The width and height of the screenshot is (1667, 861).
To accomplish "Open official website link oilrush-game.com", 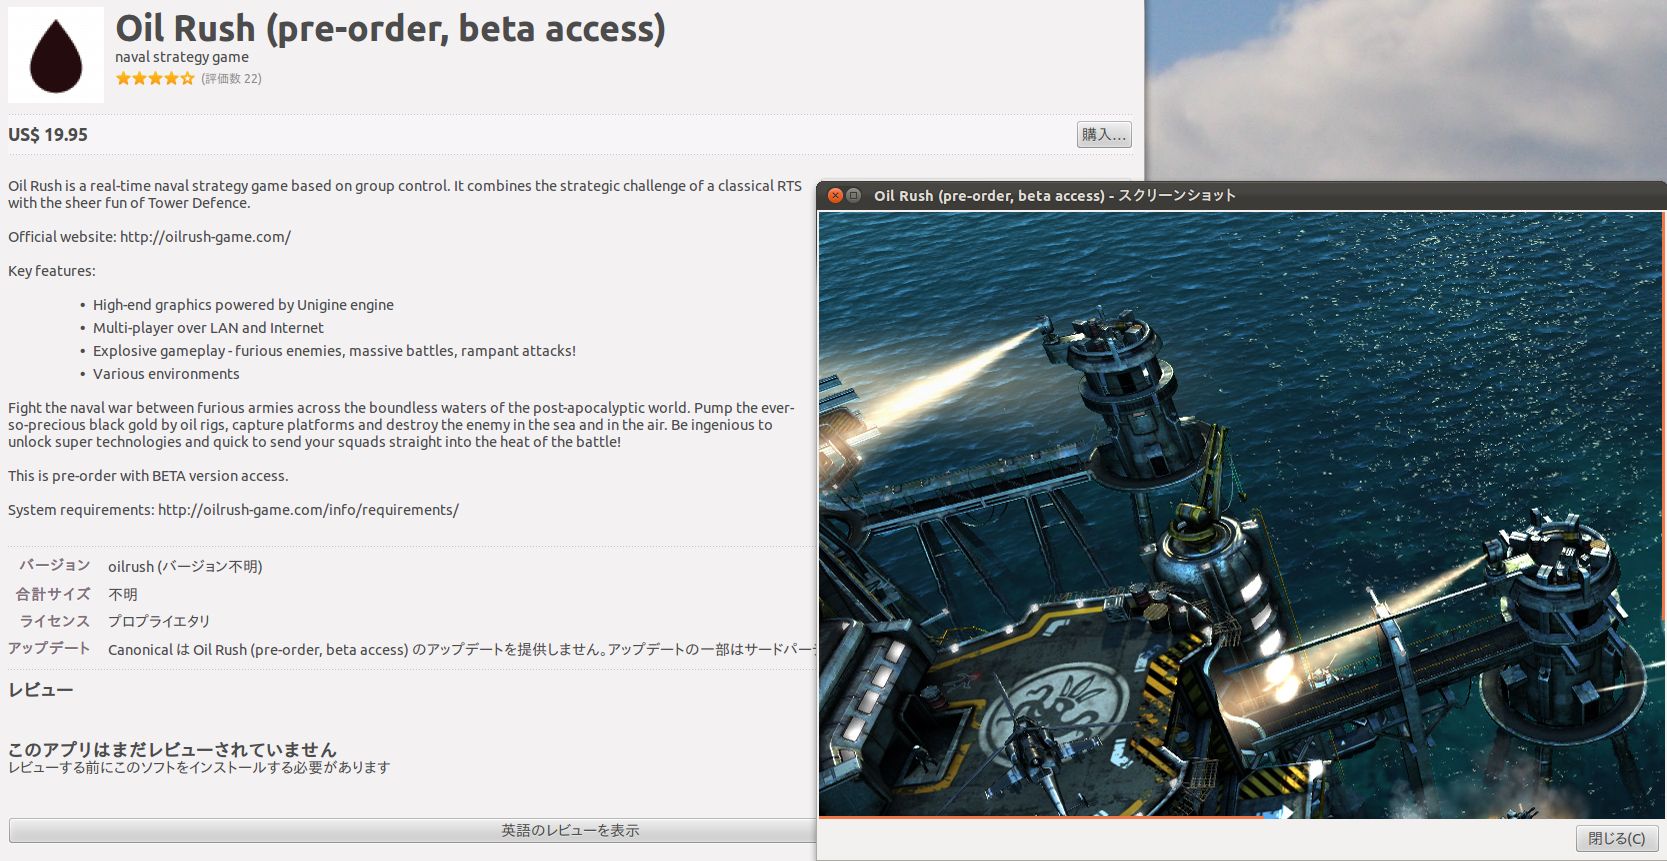I will click(205, 237).
